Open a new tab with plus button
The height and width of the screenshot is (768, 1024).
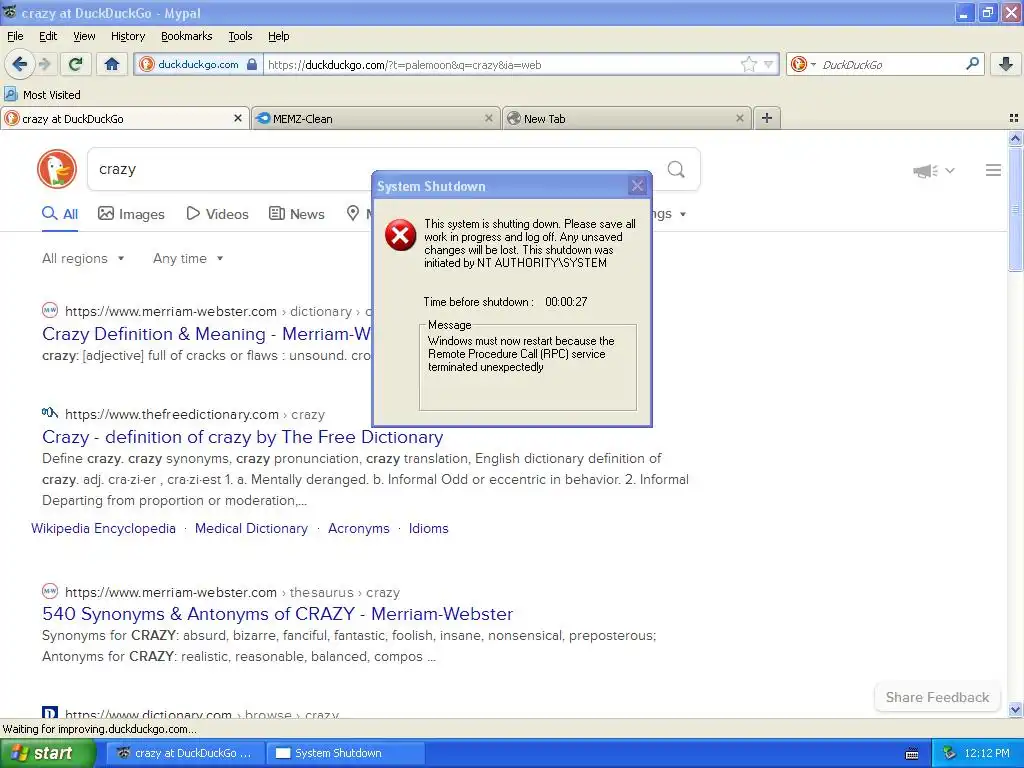[767, 118]
